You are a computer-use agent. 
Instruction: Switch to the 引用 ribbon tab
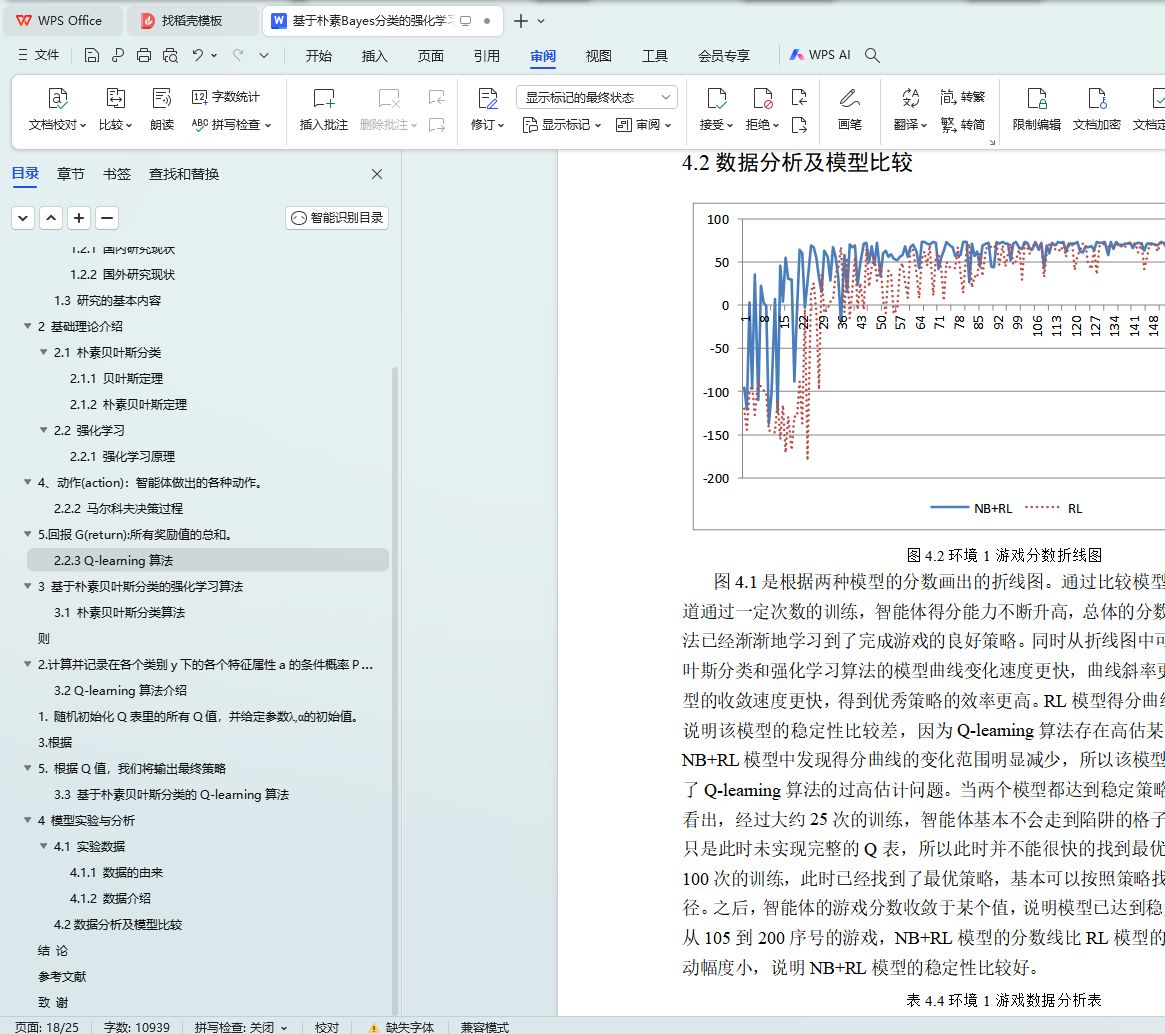click(x=487, y=56)
